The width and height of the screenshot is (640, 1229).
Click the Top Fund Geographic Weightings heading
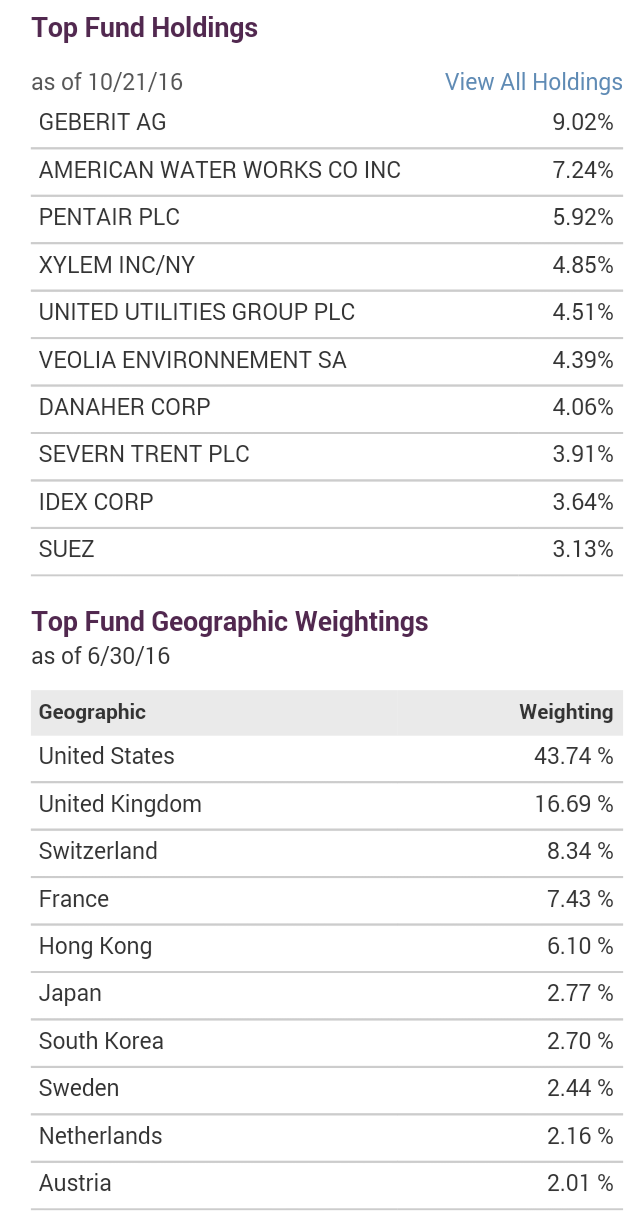[230, 622]
